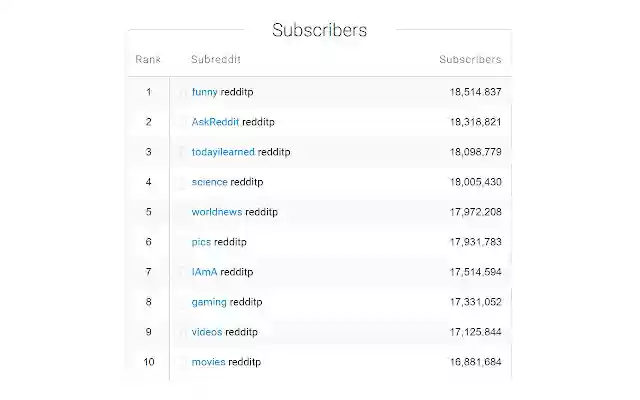Sort by Subscribers column header
The image size is (640, 400).
click(470, 60)
